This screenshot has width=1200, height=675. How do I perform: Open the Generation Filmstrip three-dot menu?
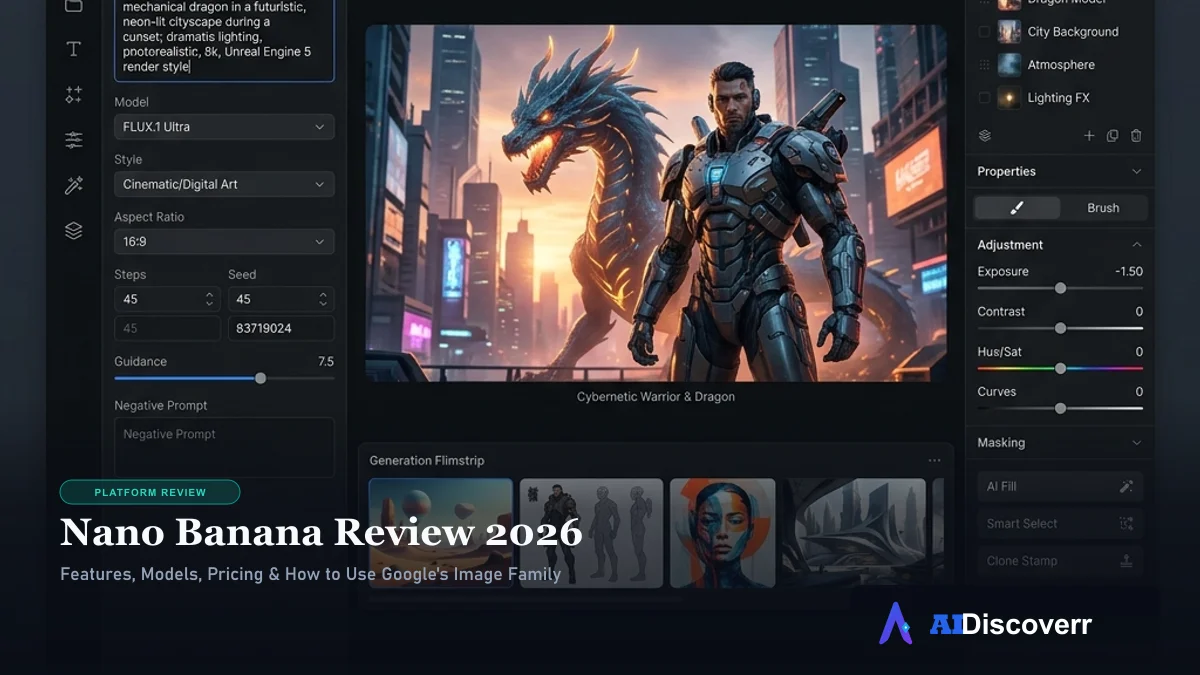click(x=934, y=461)
